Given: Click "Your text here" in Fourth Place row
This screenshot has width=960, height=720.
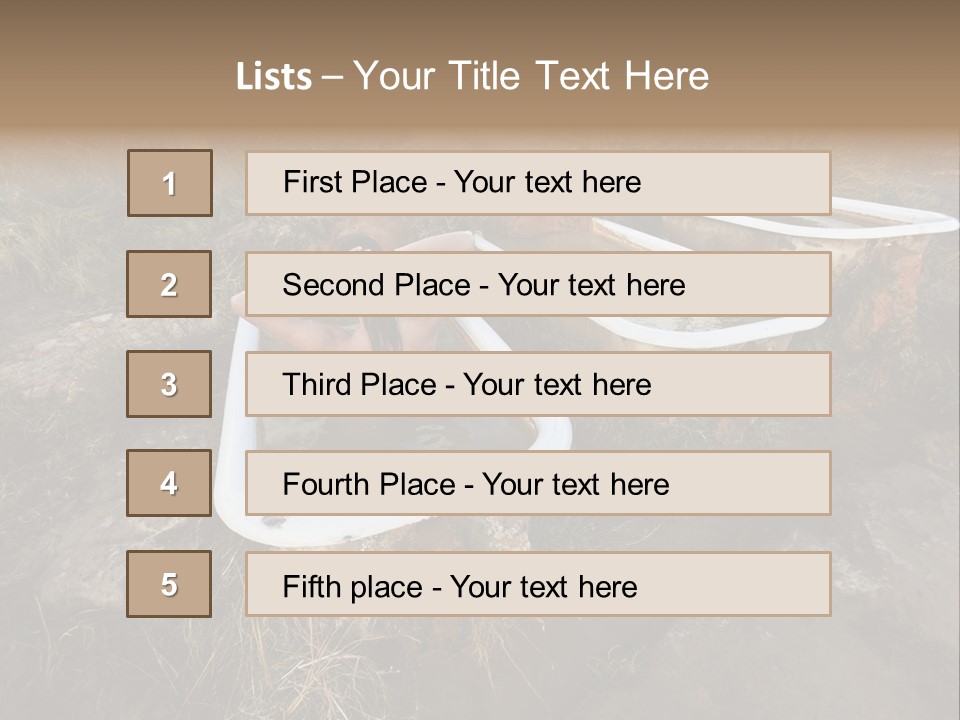Looking at the screenshot, I should (x=576, y=485).
